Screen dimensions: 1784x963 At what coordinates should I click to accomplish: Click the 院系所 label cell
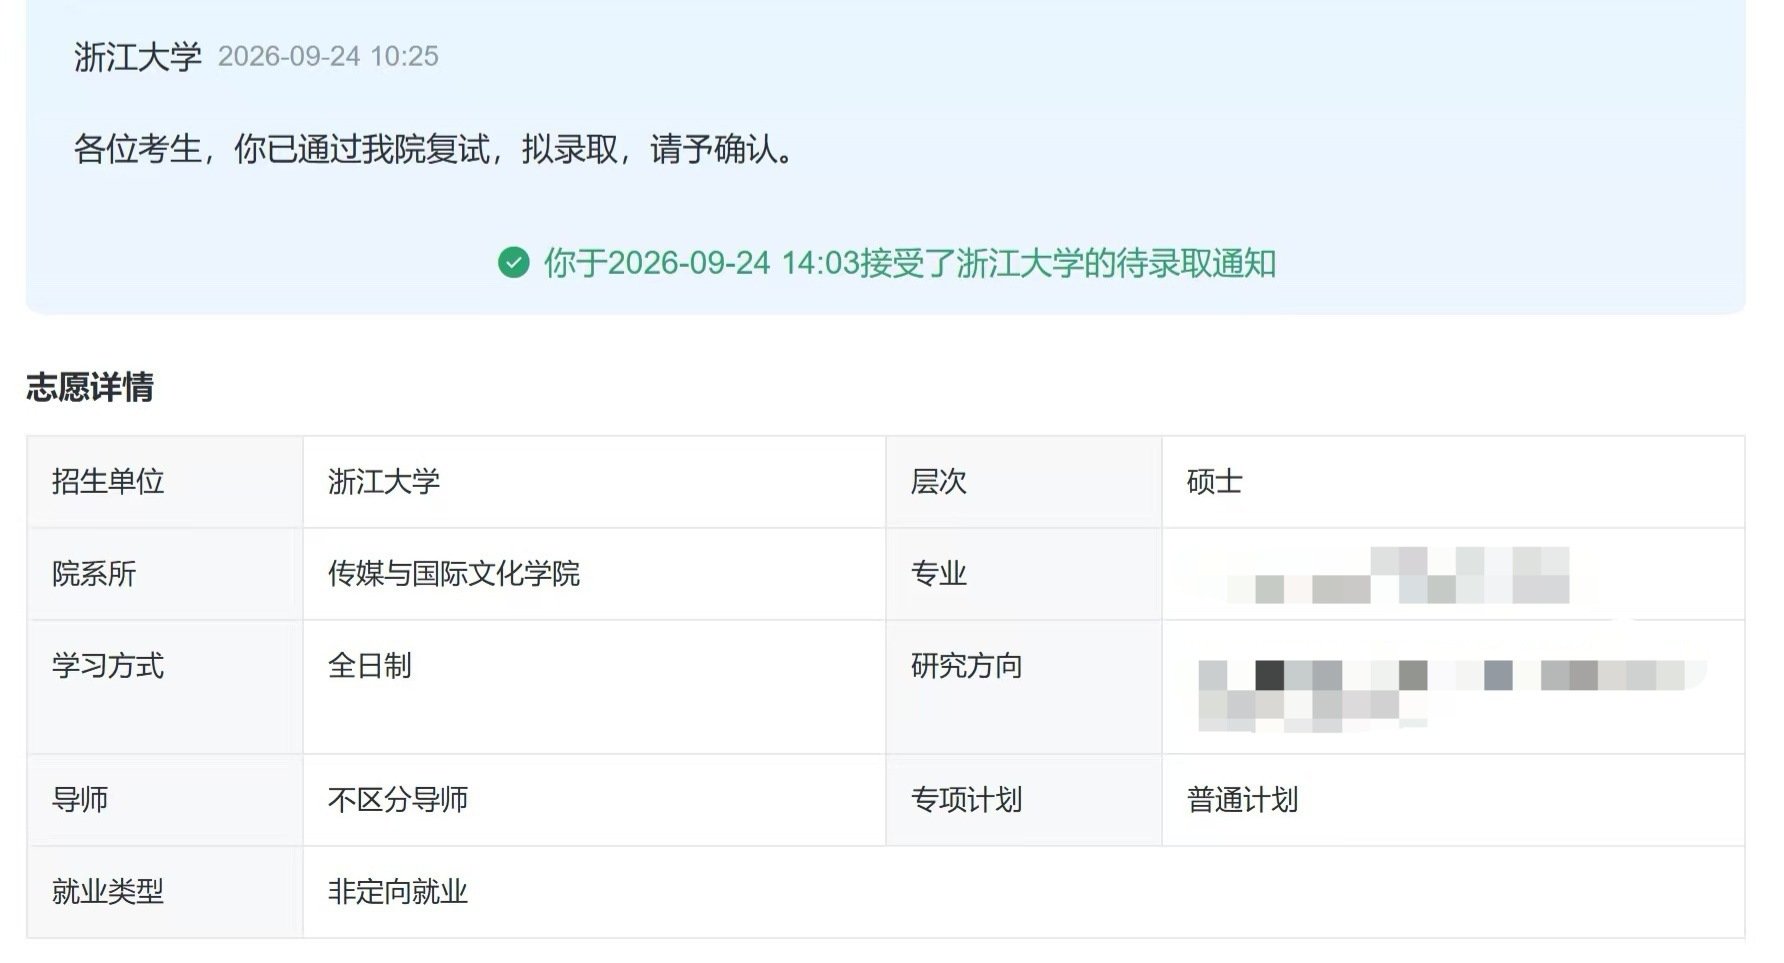[165, 574]
